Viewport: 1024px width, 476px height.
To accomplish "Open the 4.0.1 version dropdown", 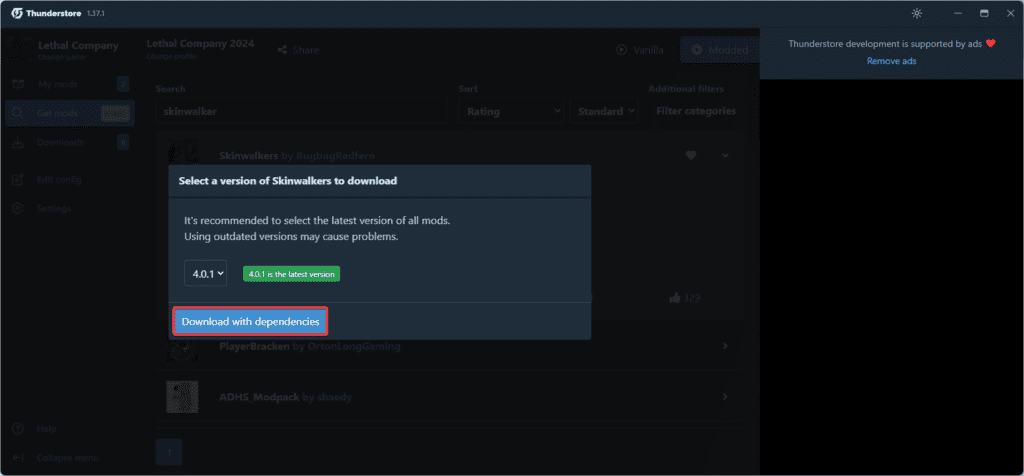I will point(205,273).
